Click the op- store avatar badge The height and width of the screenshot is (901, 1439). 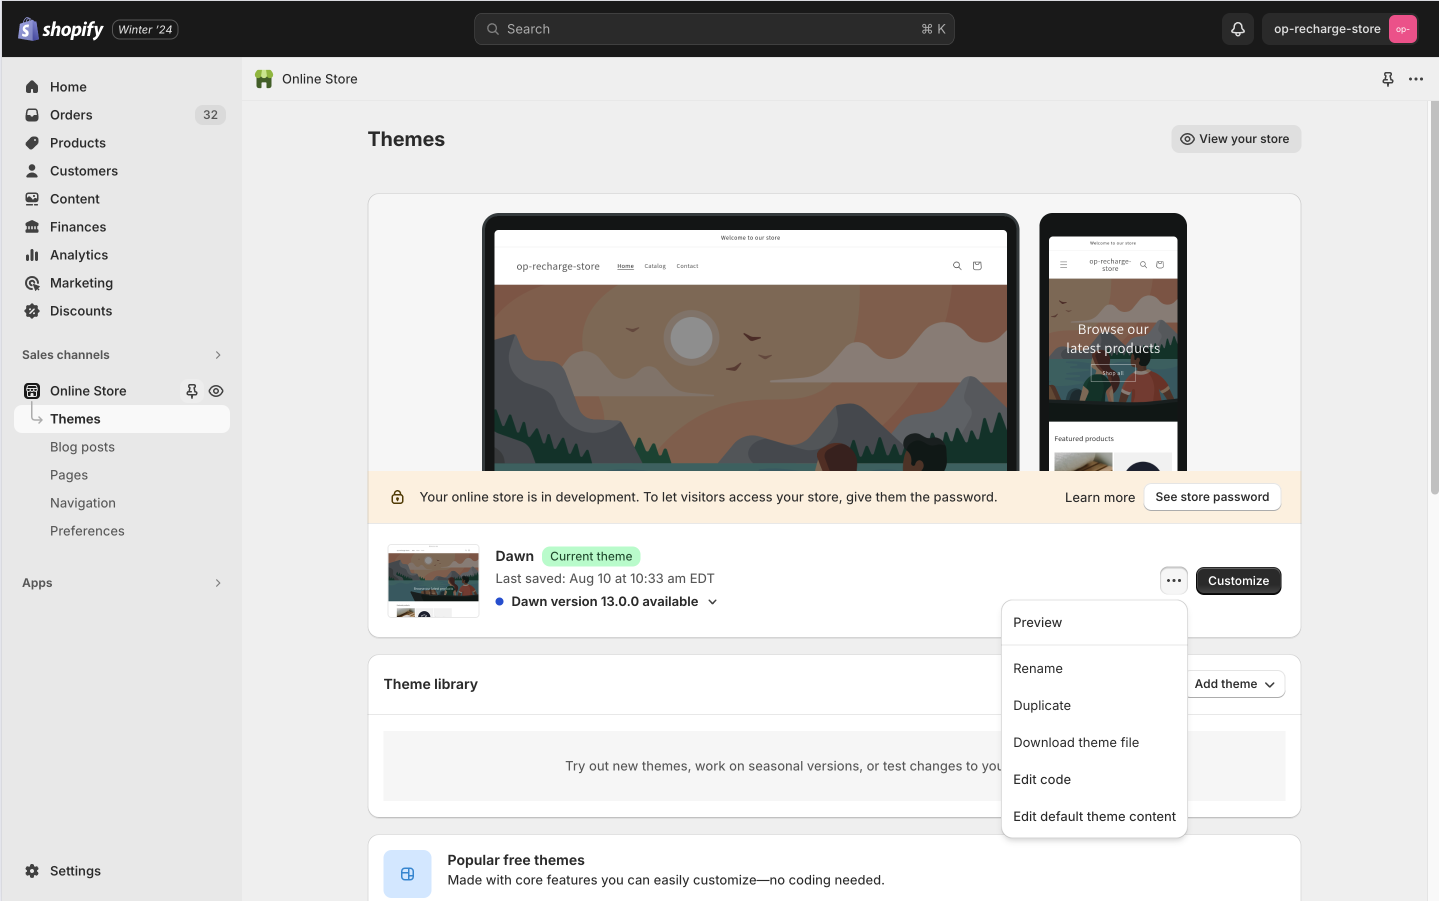click(x=1403, y=29)
